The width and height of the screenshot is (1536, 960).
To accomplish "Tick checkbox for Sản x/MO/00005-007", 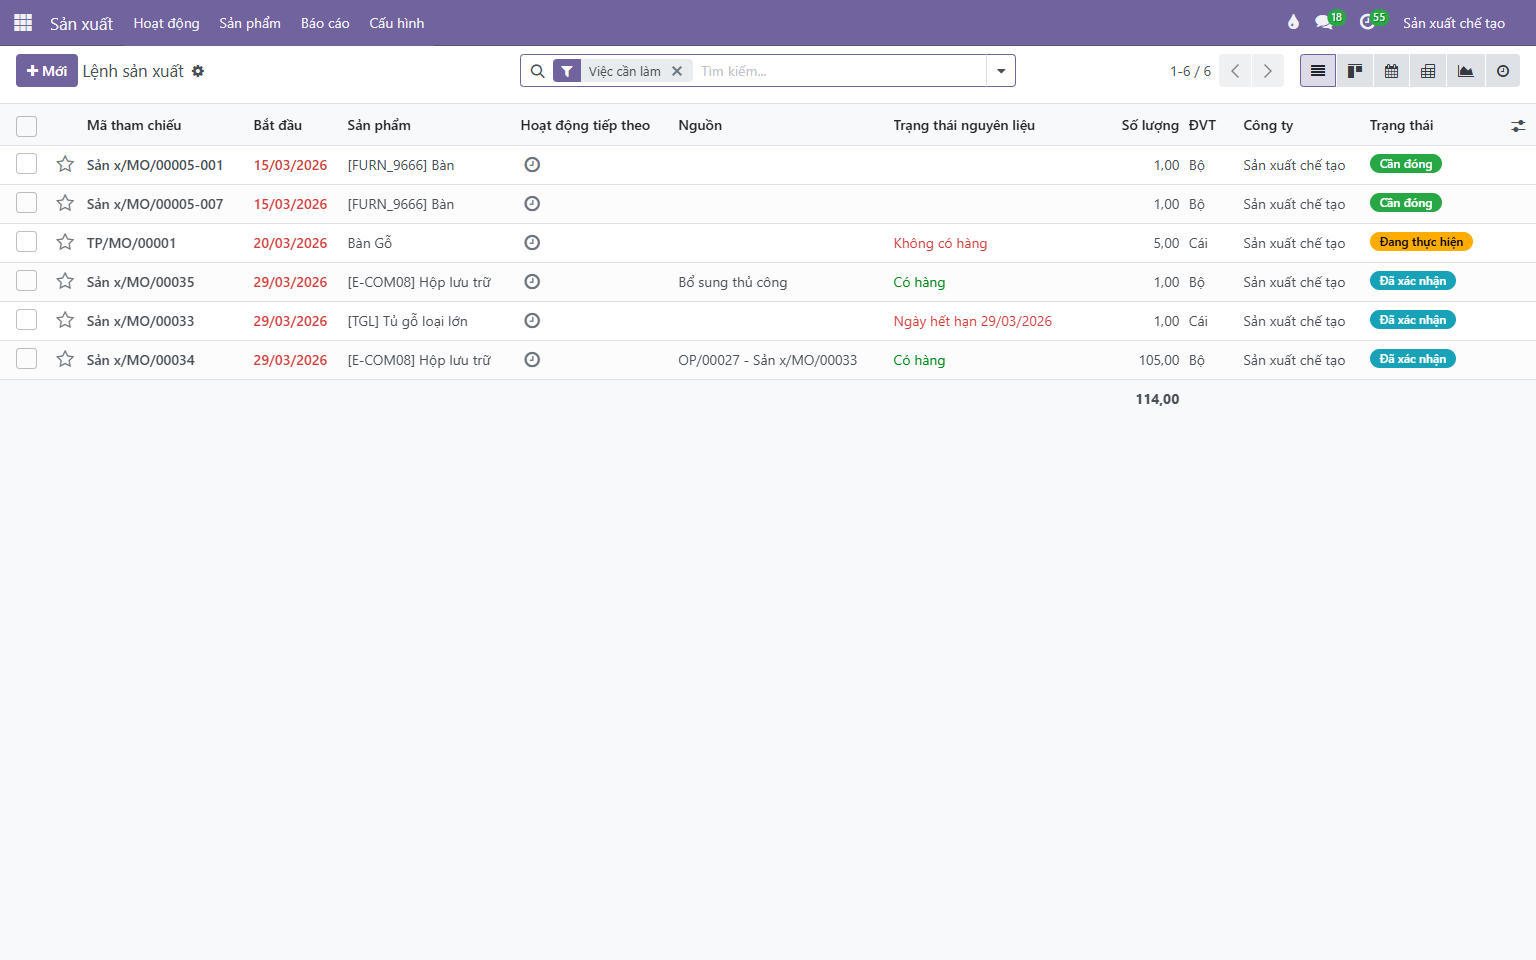I will coord(27,203).
